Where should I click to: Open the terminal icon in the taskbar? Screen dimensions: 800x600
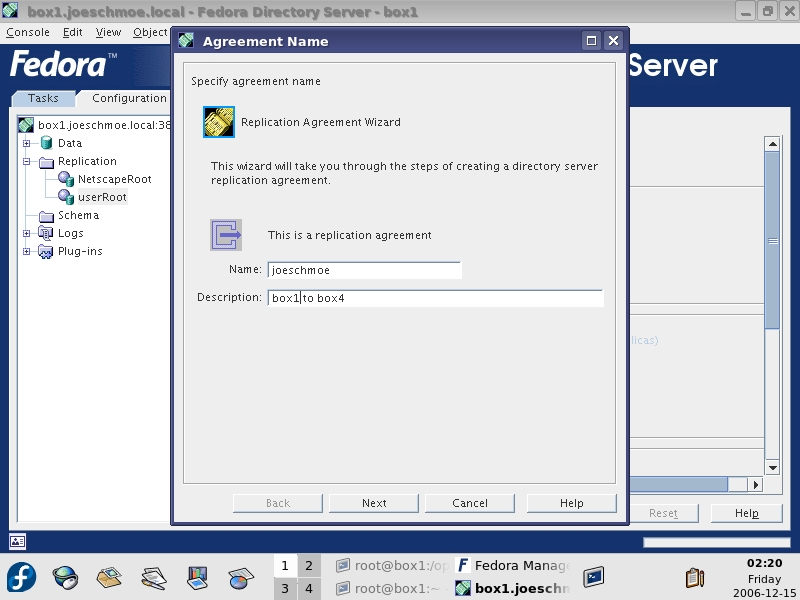[595, 577]
